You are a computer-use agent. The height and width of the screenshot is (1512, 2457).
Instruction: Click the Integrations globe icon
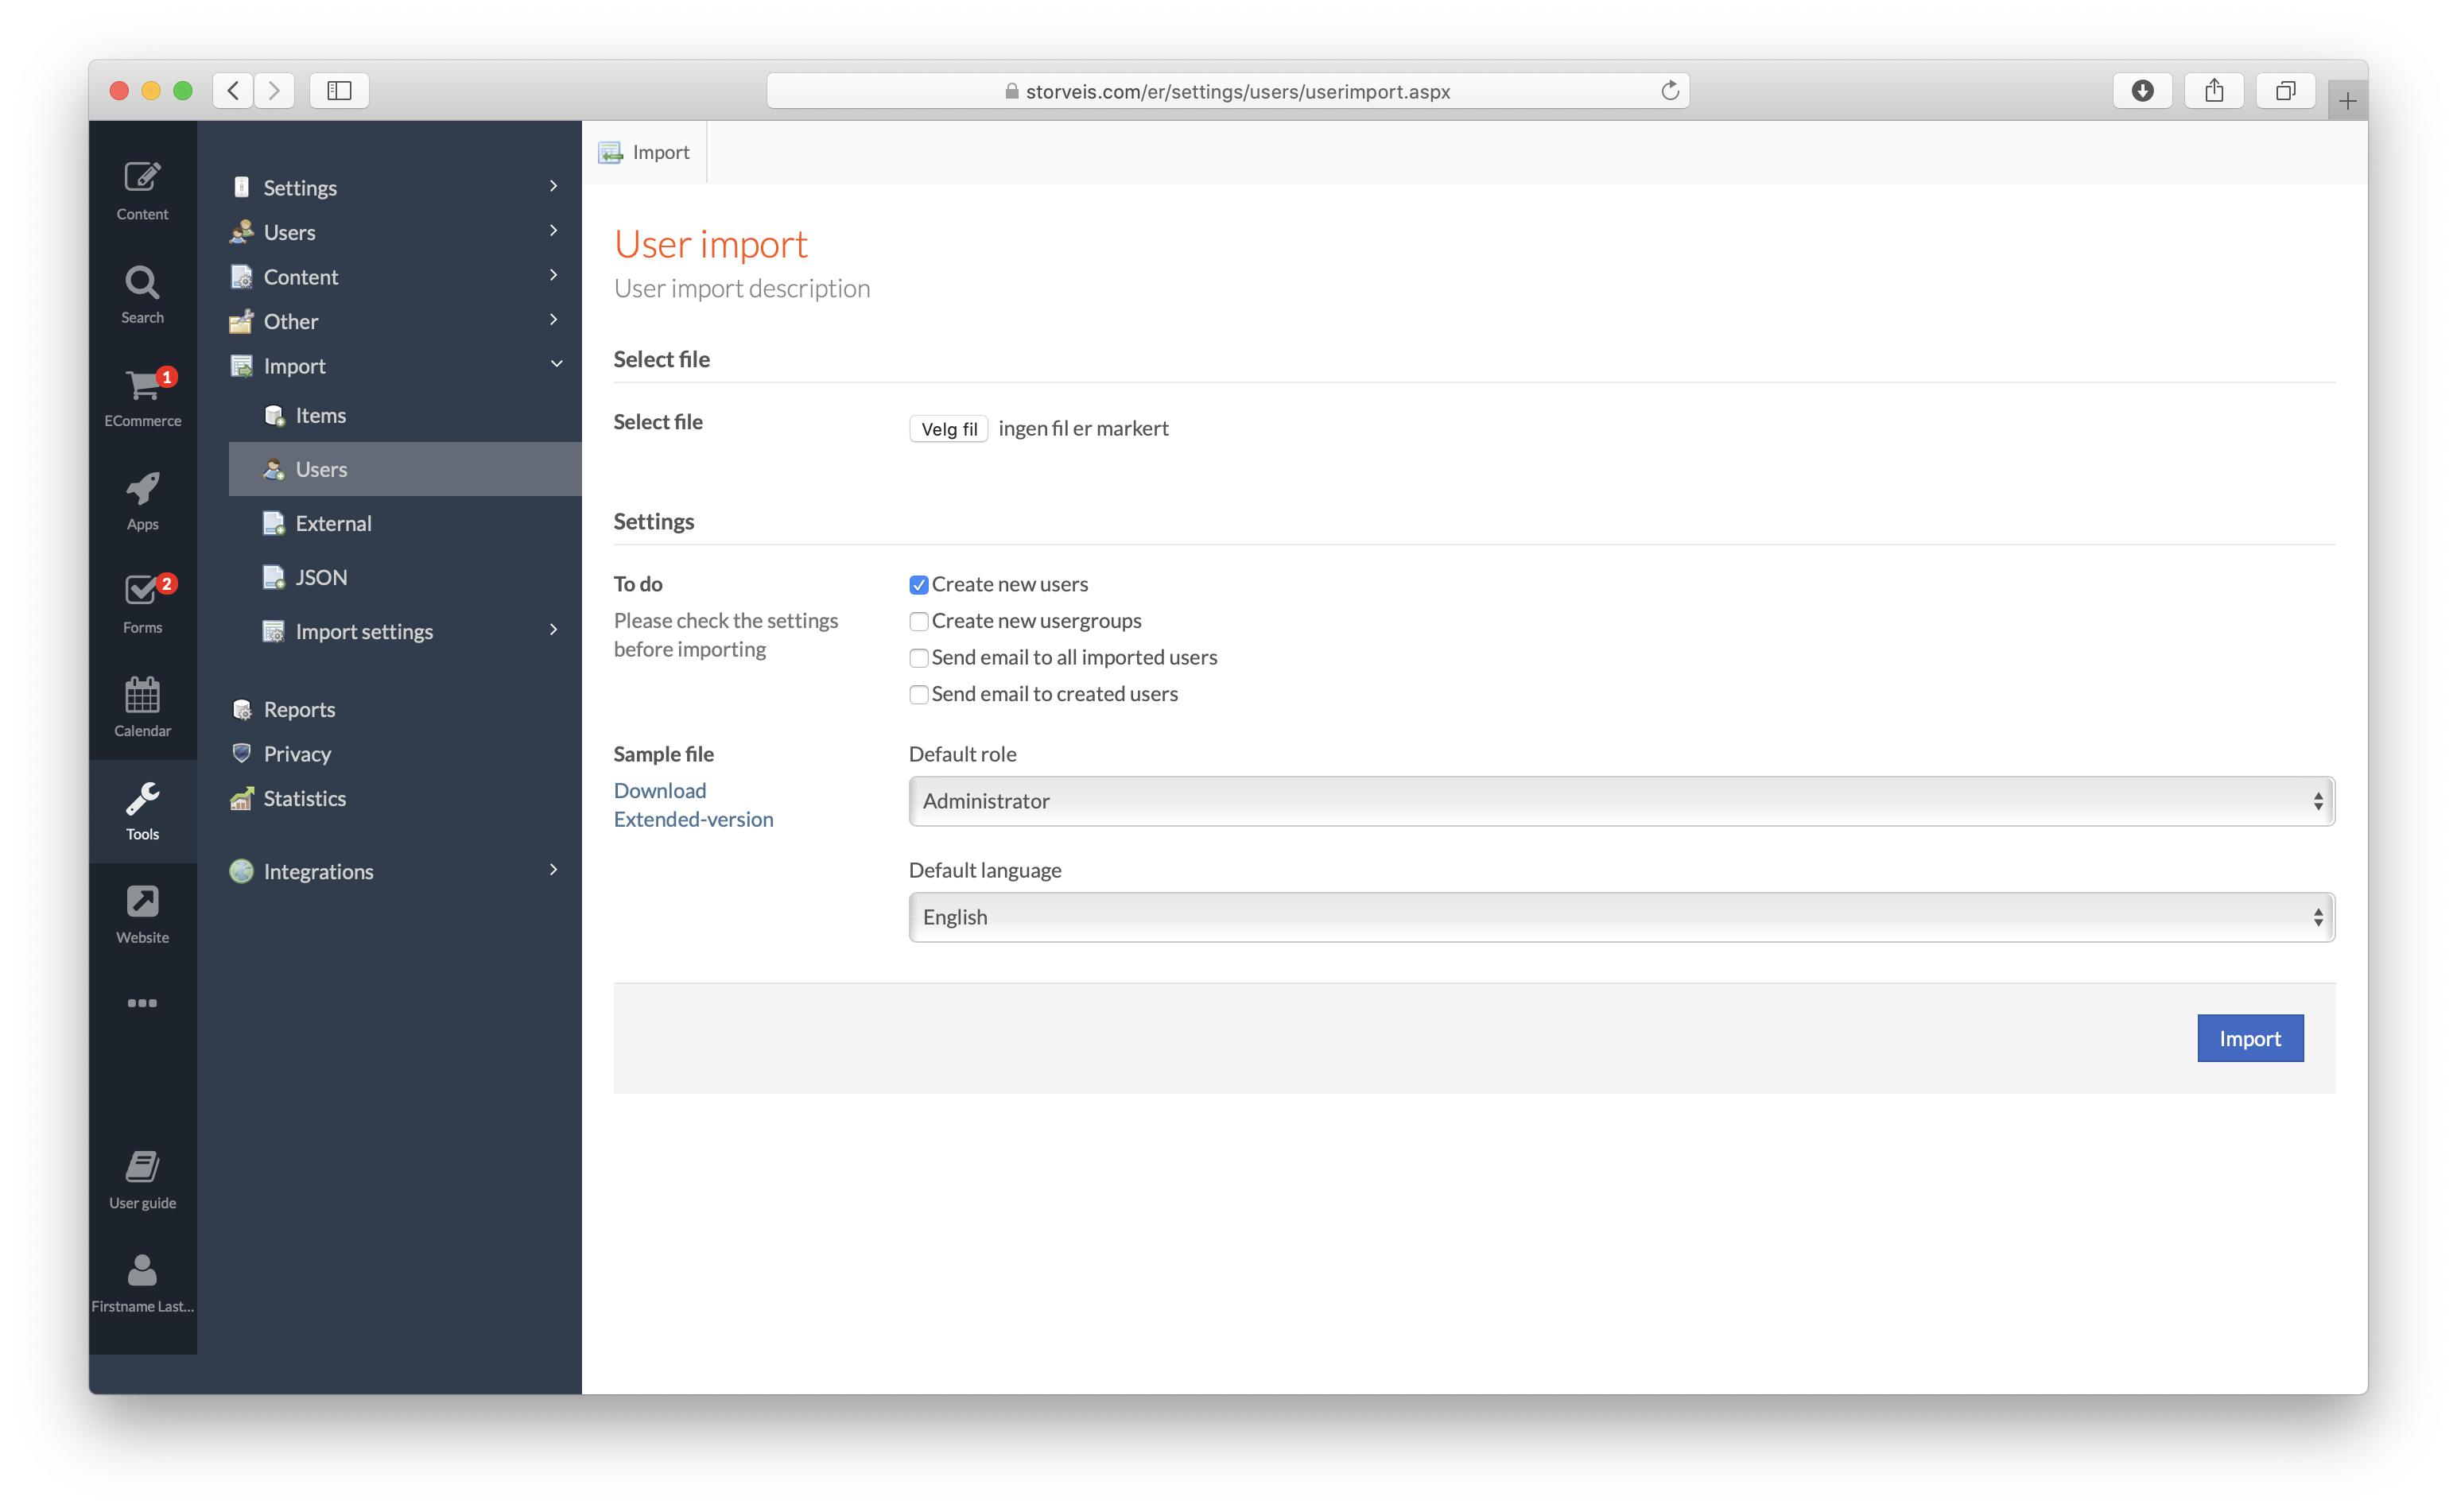point(241,871)
